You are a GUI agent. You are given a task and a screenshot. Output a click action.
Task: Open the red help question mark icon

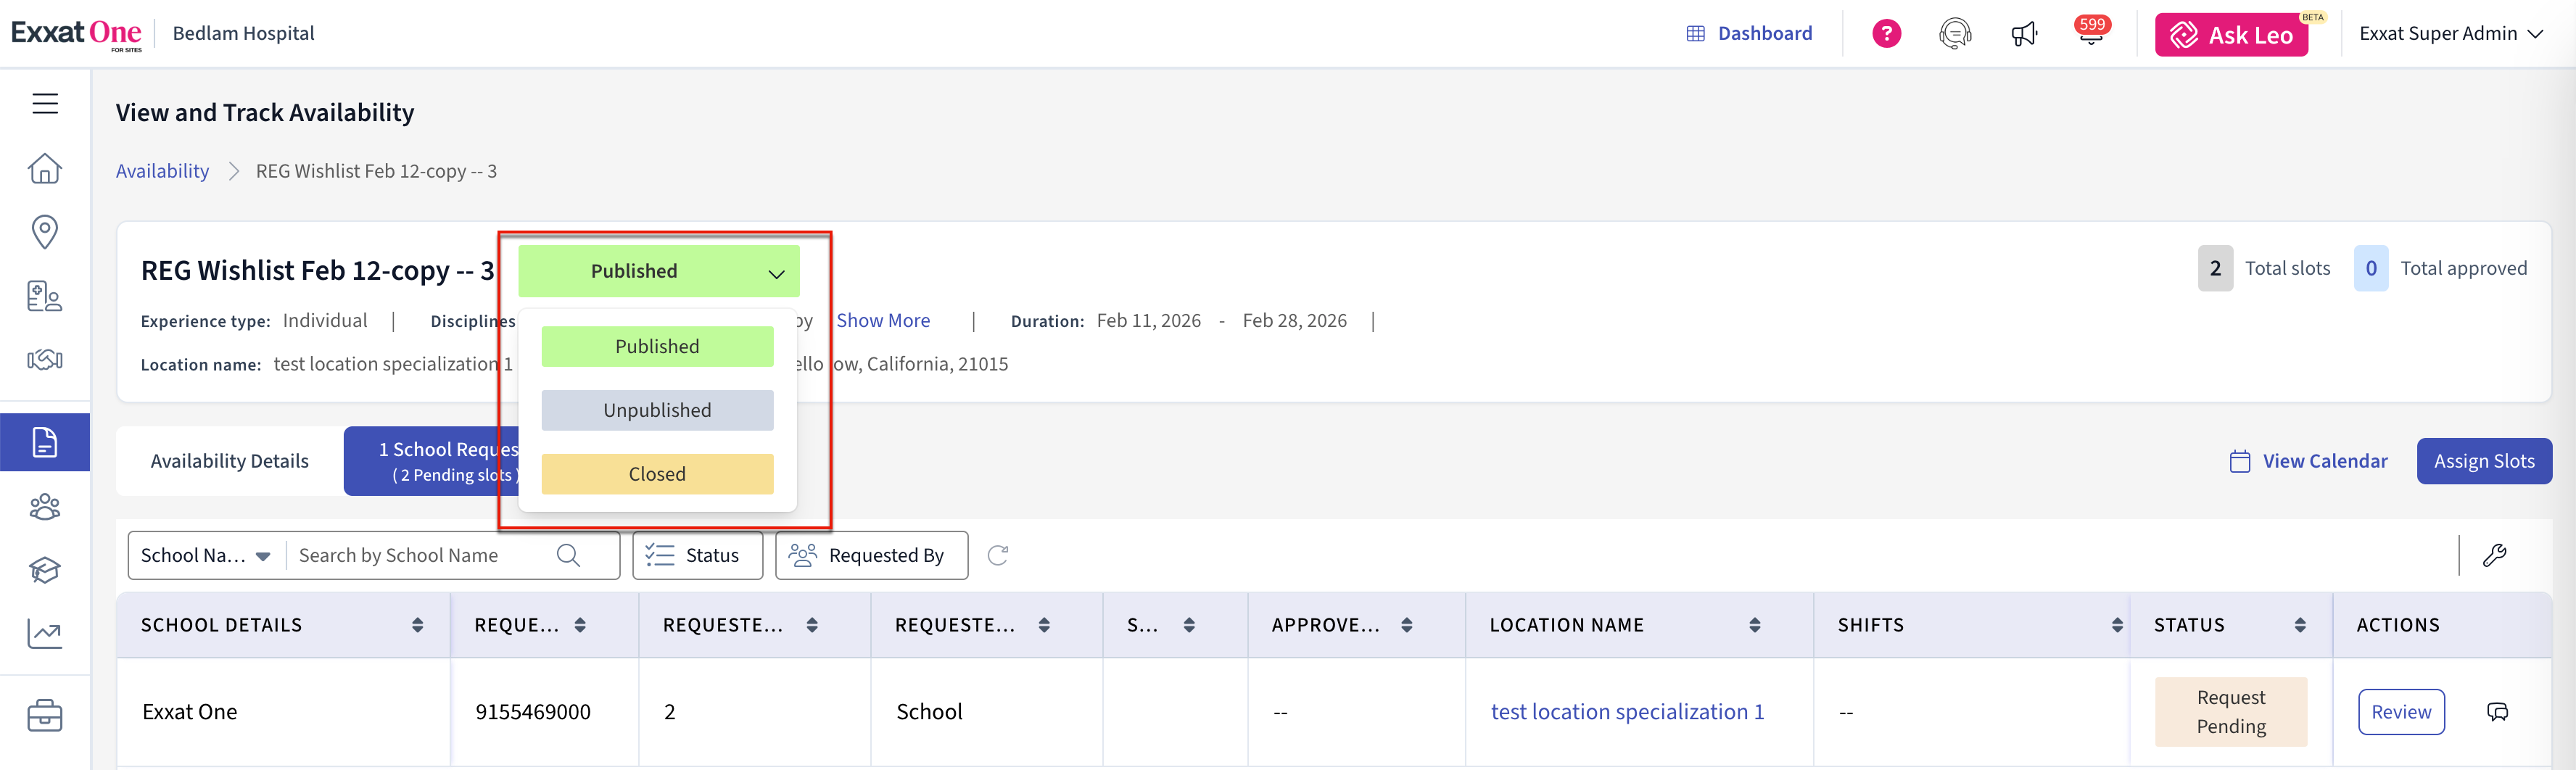click(x=1886, y=34)
